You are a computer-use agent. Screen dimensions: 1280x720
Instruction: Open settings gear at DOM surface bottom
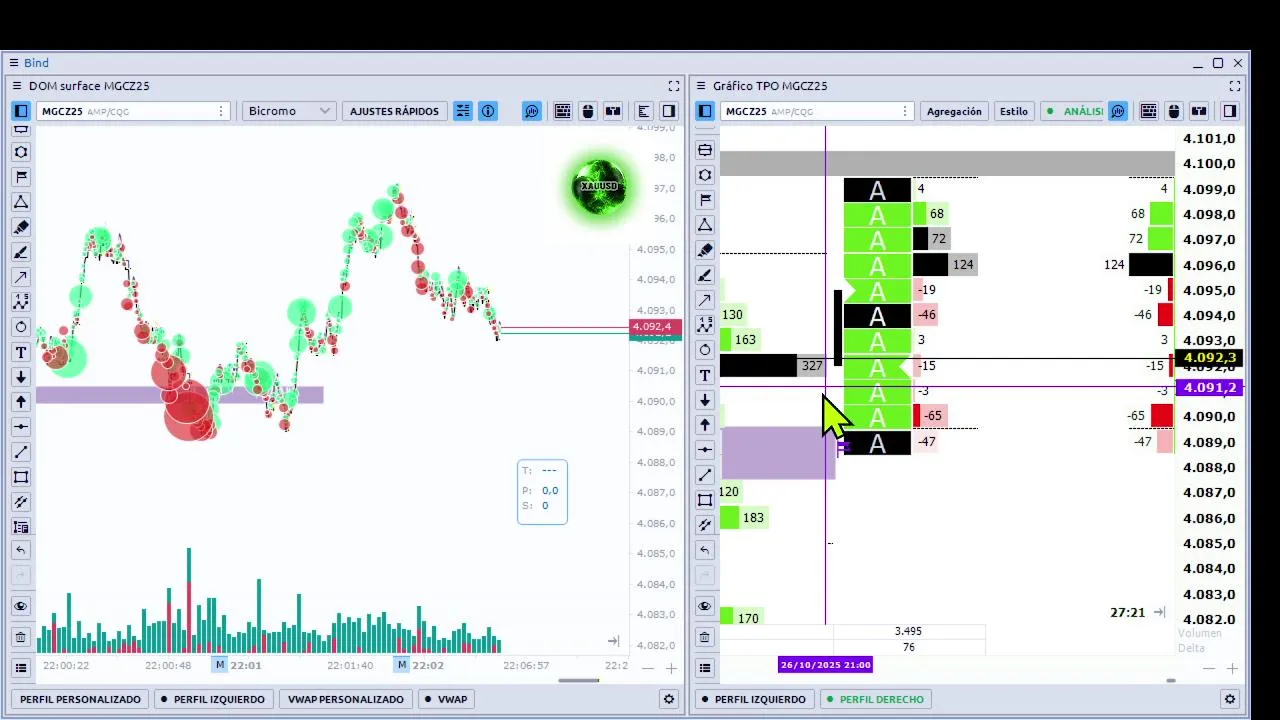click(669, 699)
